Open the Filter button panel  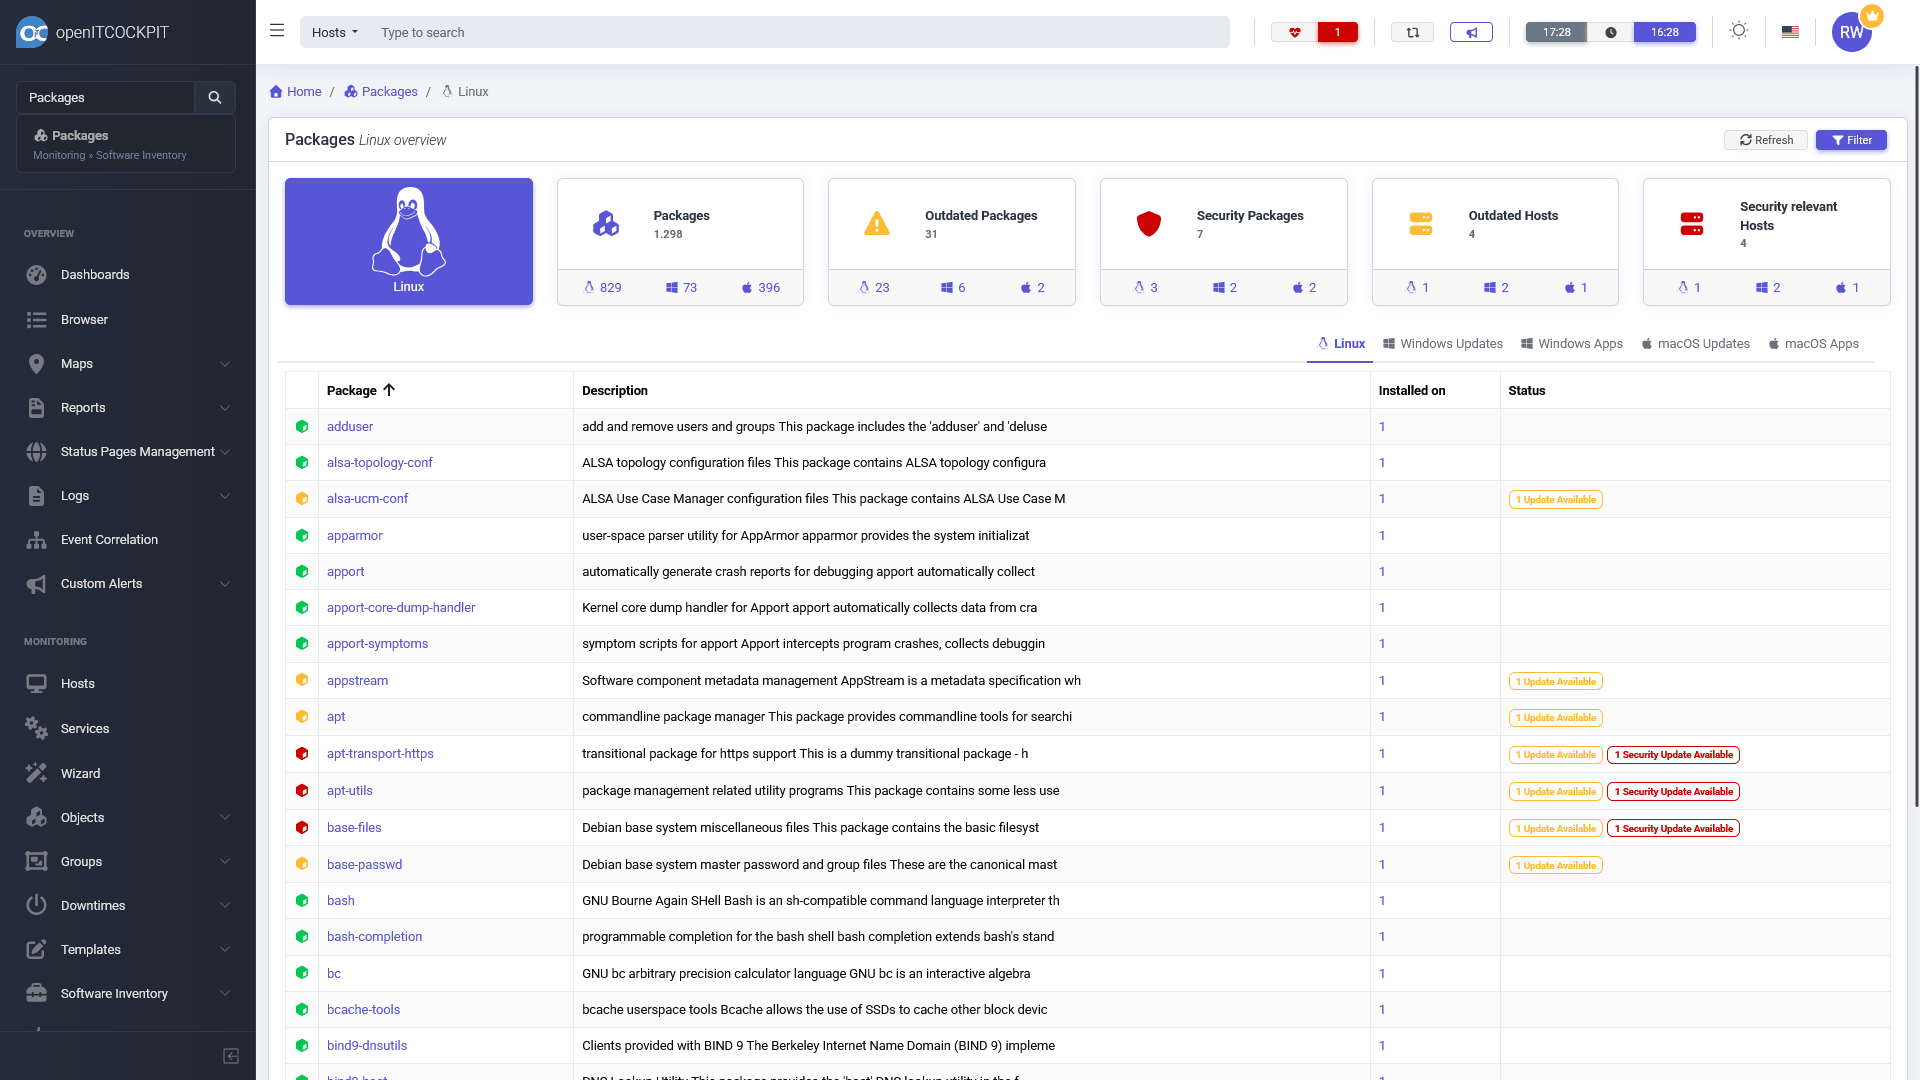[x=1851, y=140]
